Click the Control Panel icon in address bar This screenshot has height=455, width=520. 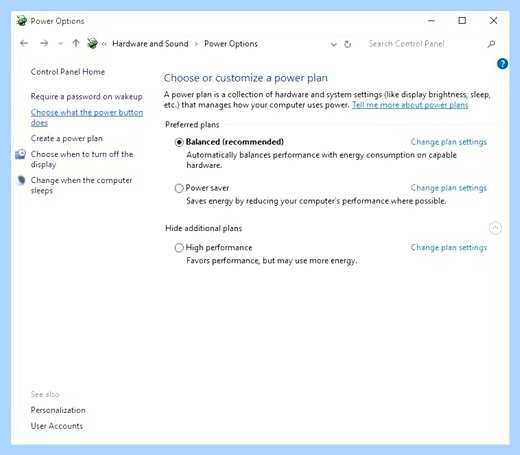(92, 43)
